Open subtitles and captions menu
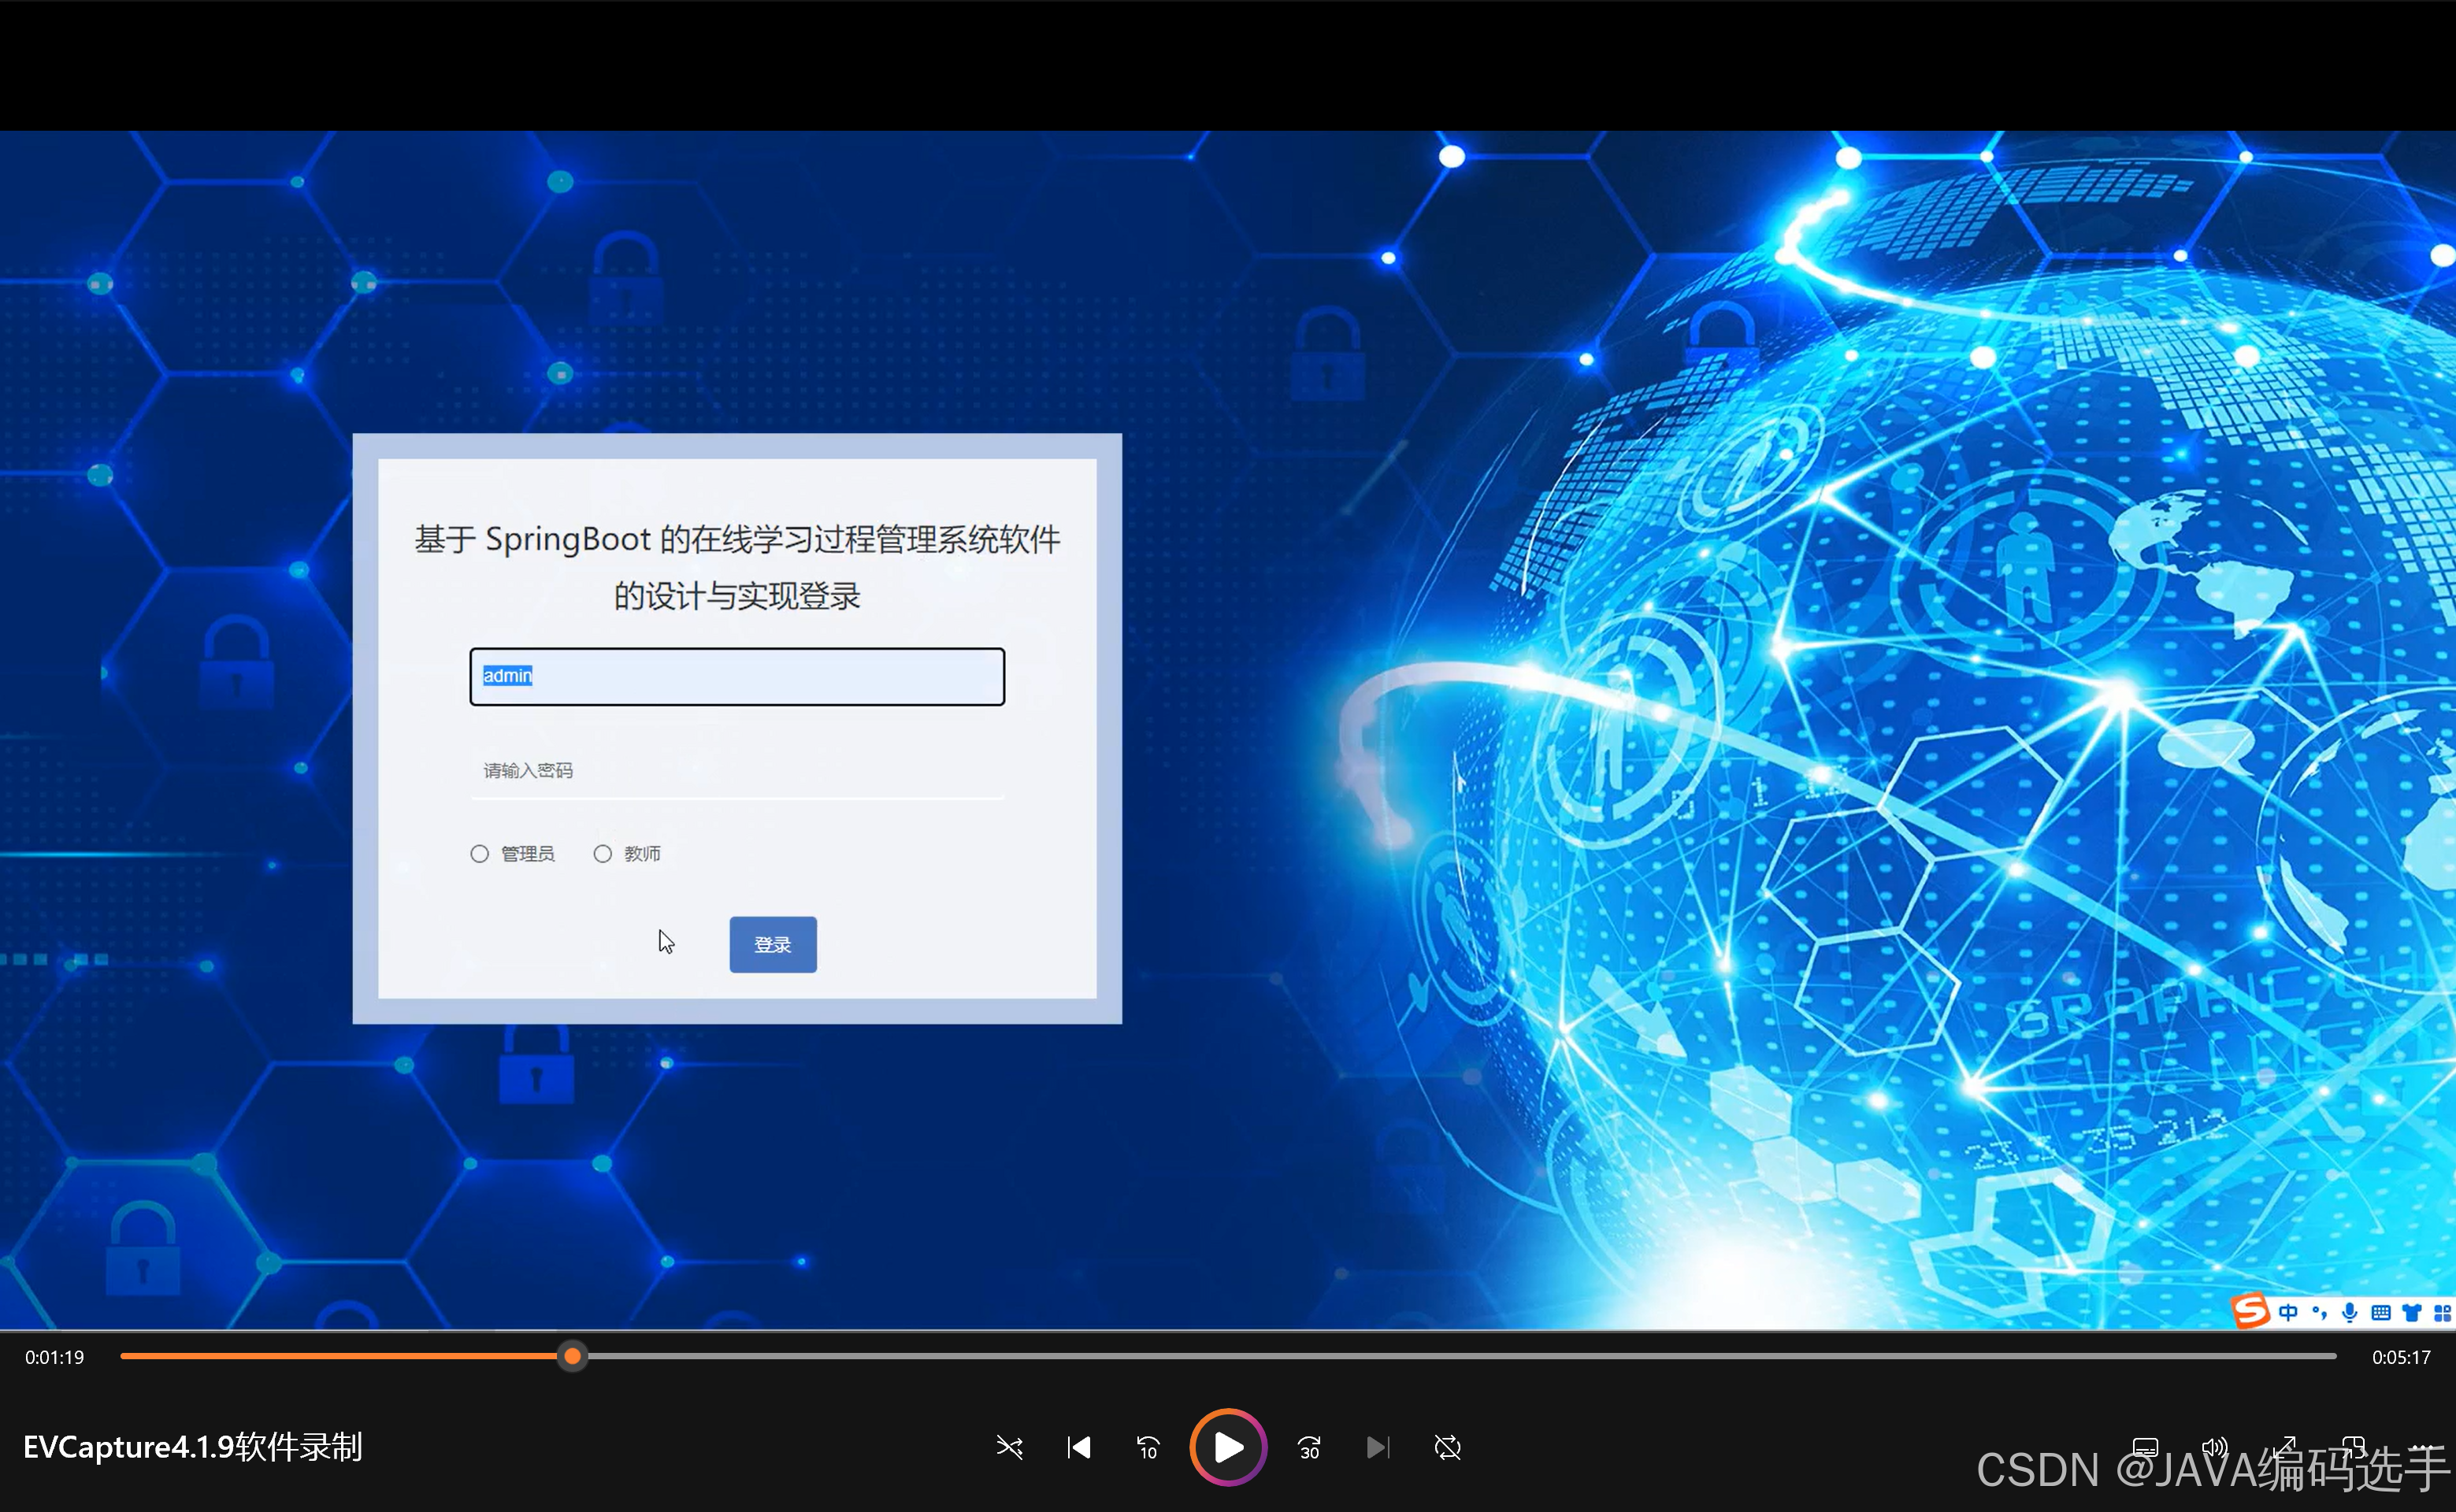This screenshot has height=1512, width=2456. pyautogui.click(x=2145, y=1447)
